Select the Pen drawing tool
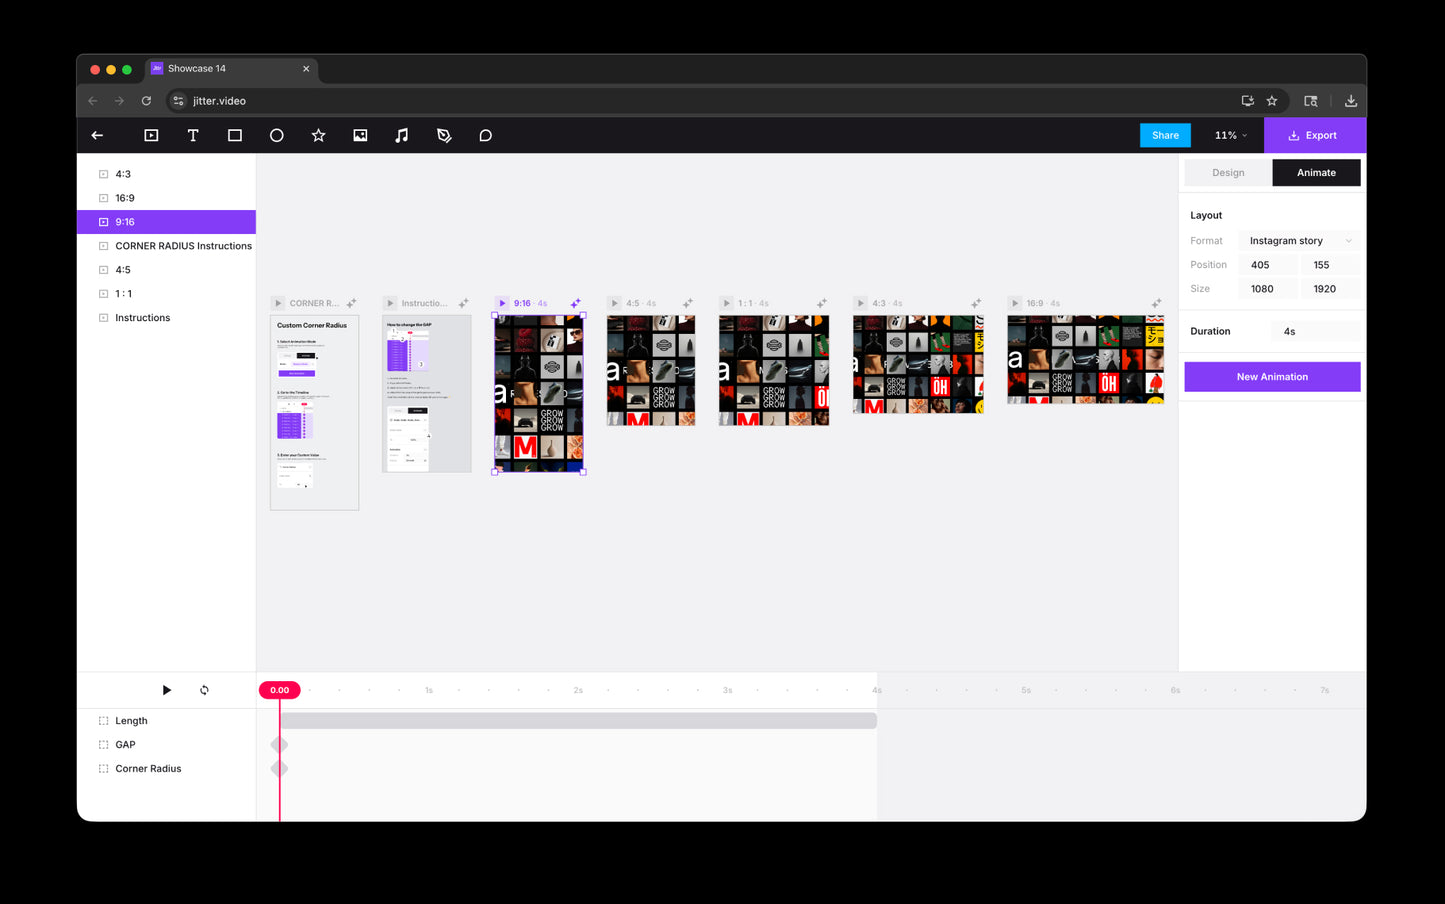 (x=444, y=135)
